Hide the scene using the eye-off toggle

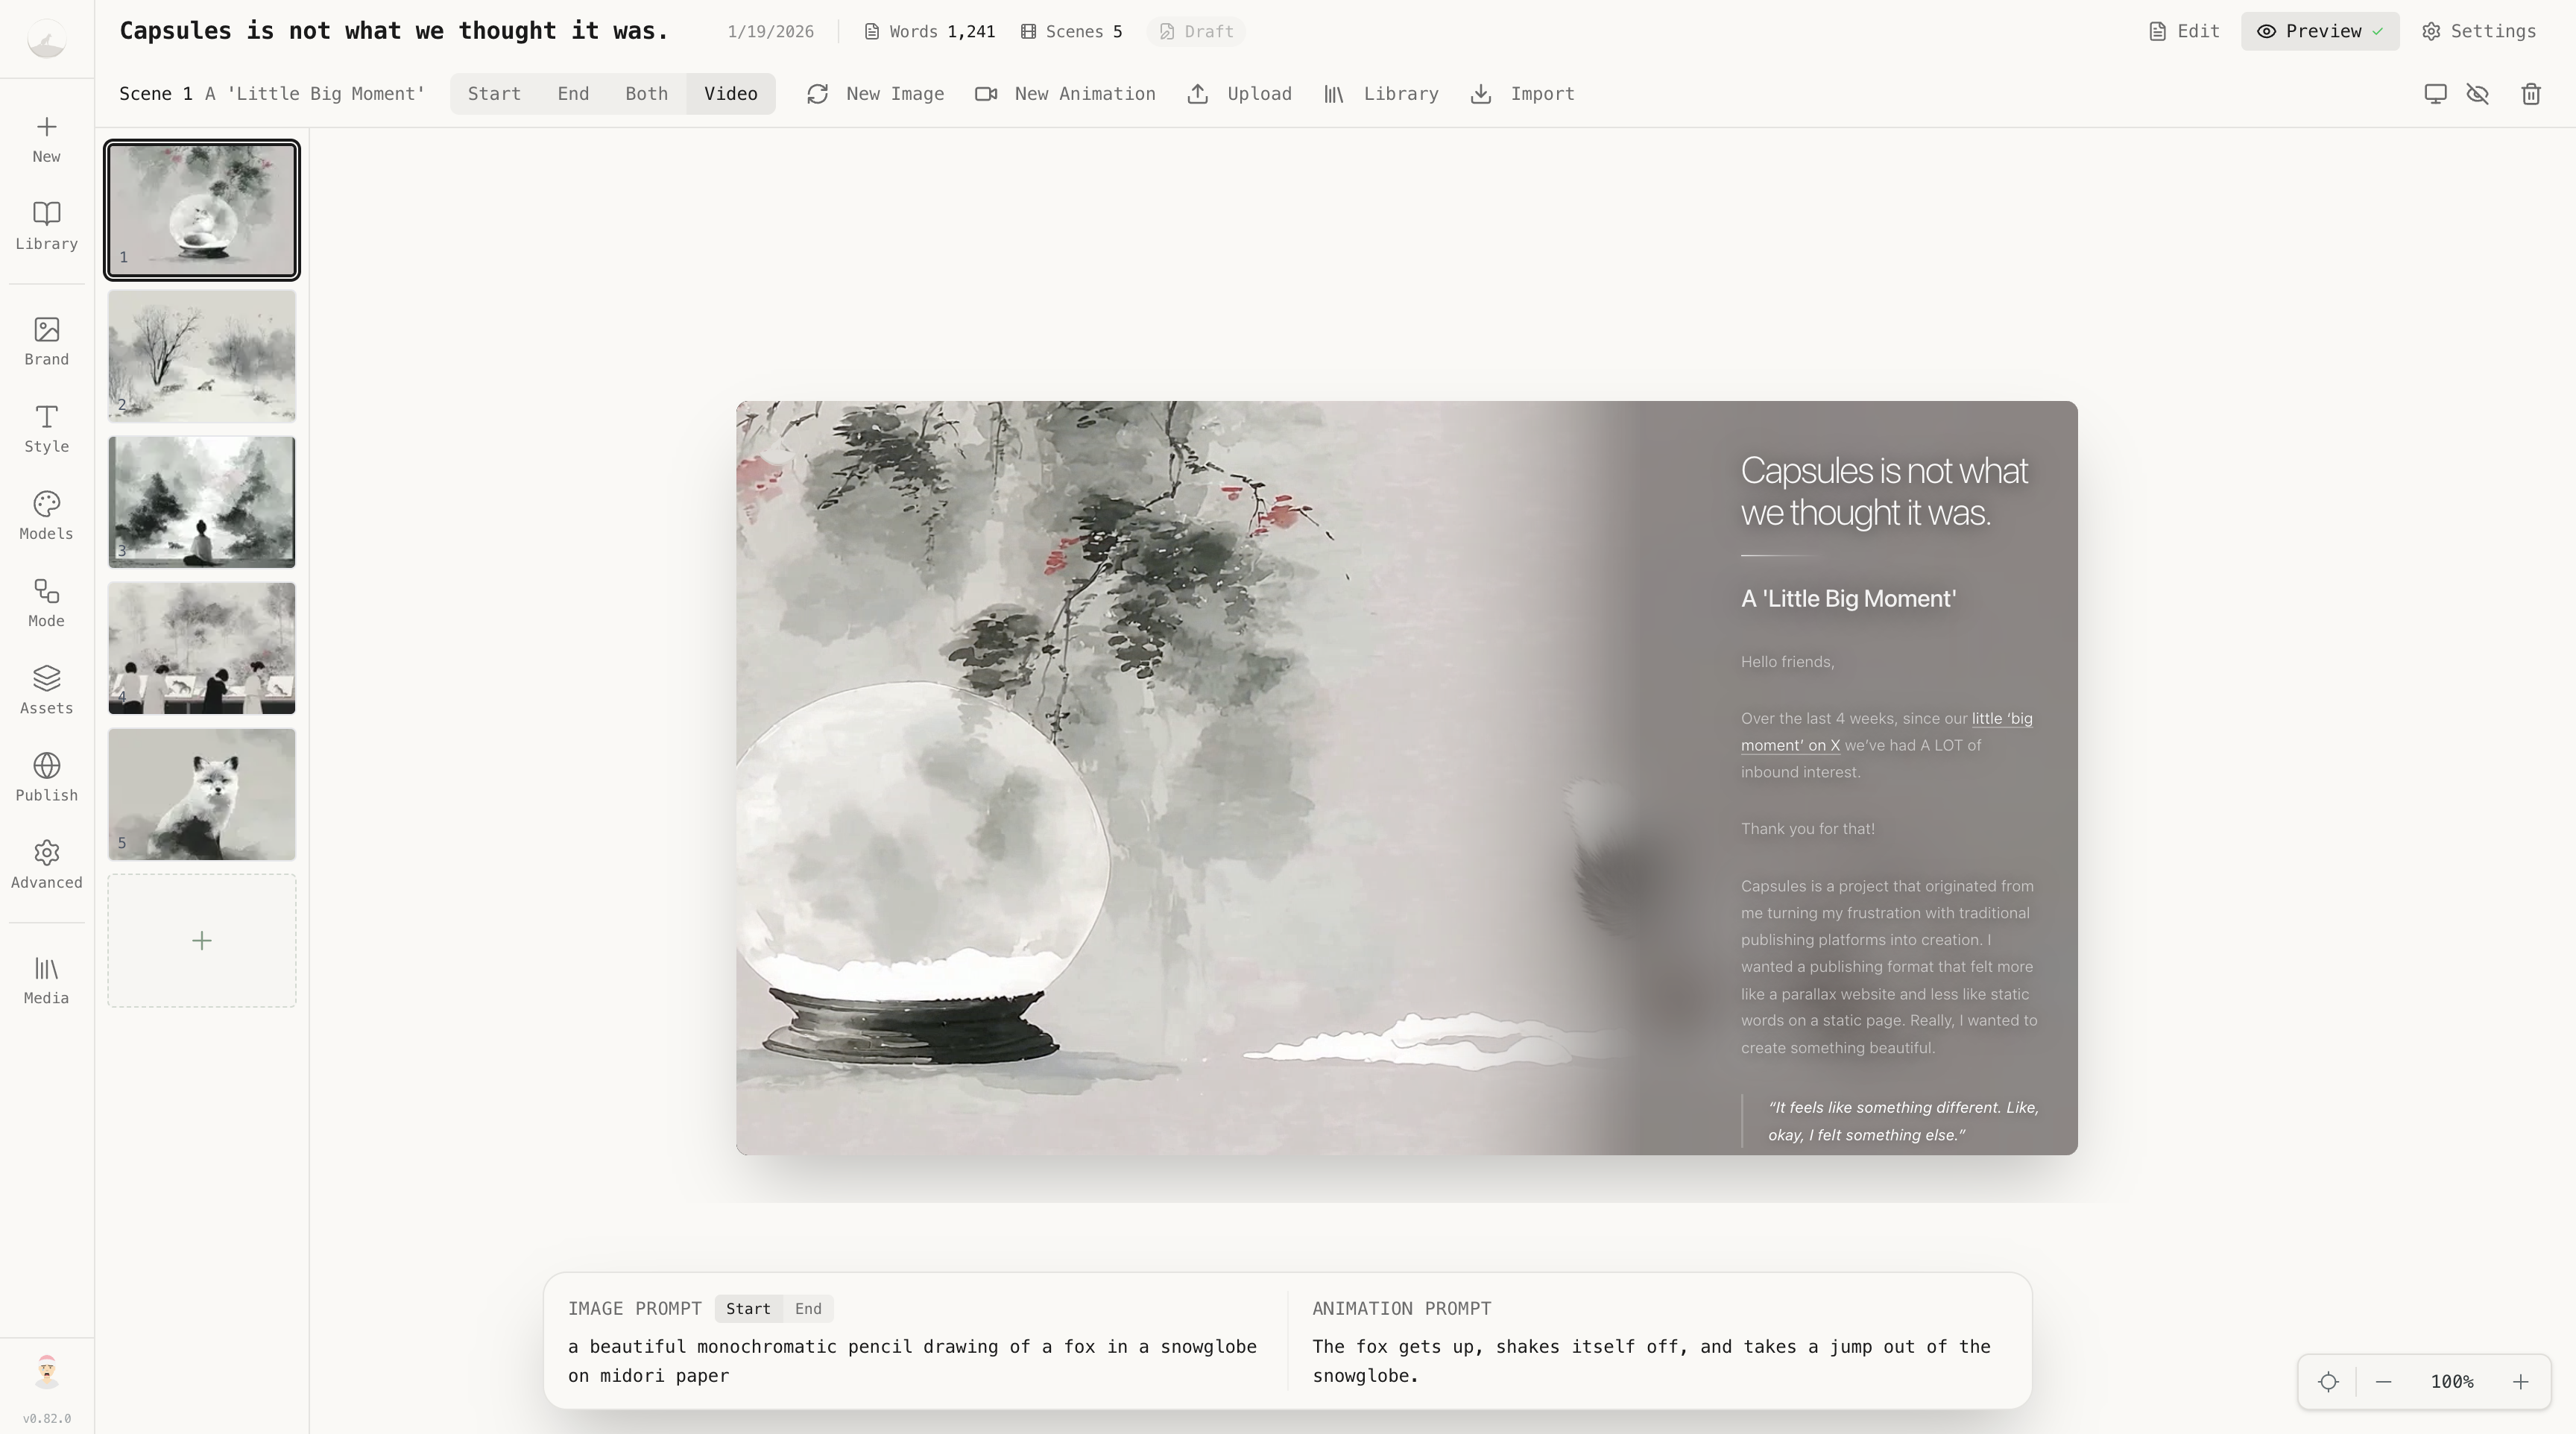coord(2478,93)
